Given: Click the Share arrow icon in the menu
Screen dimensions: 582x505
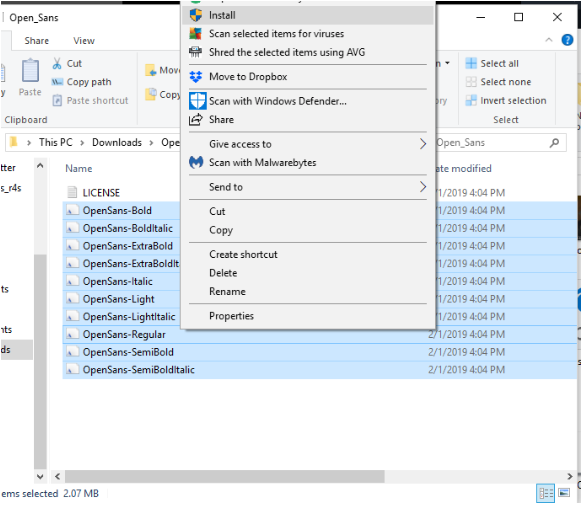Looking at the screenshot, I should click(196, 119).
